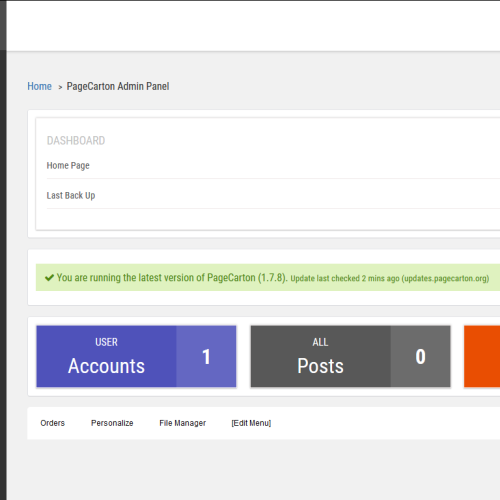Click the PageCarton Admin Panel breadcrumb
Image resolution: width=500 pixels, height=500 pixels.
(x=118, y=86)
